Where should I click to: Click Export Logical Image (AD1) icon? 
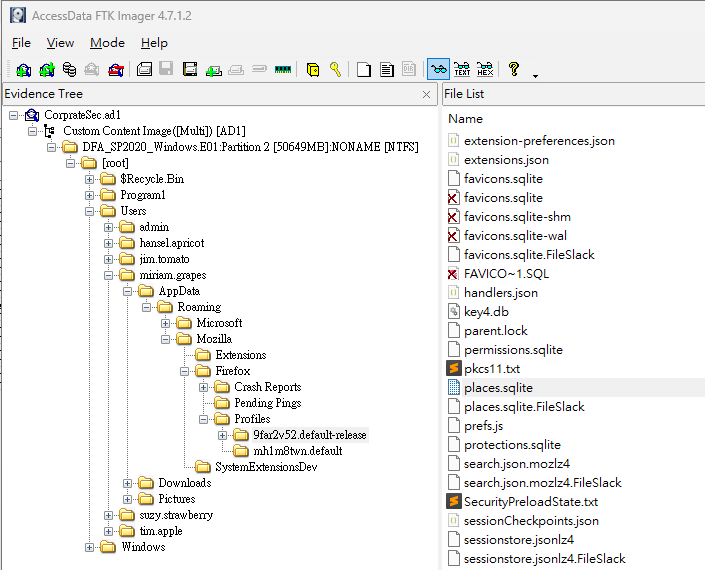[190, 69]
